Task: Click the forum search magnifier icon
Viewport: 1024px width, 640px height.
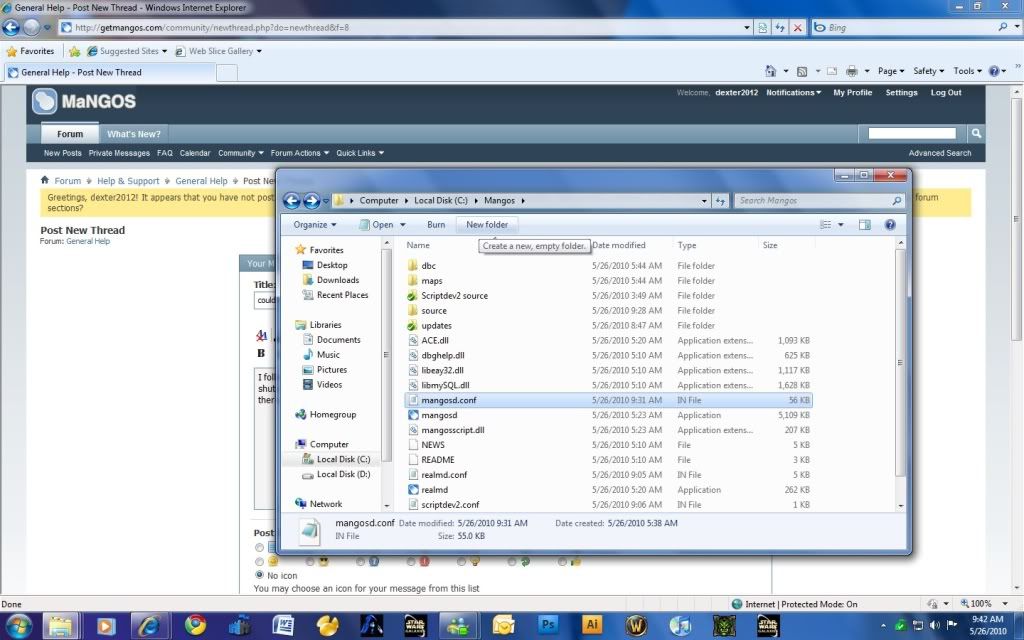Action: click(976, 133)
